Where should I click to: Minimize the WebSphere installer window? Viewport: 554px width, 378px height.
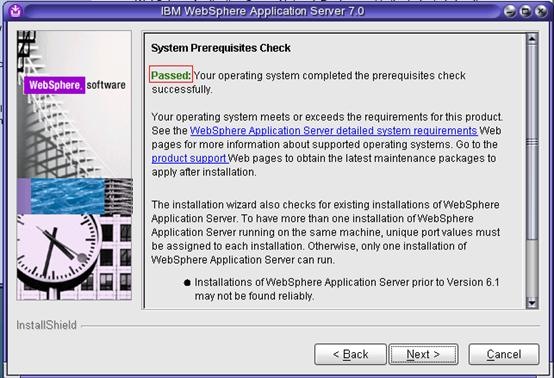pos(509,11)
